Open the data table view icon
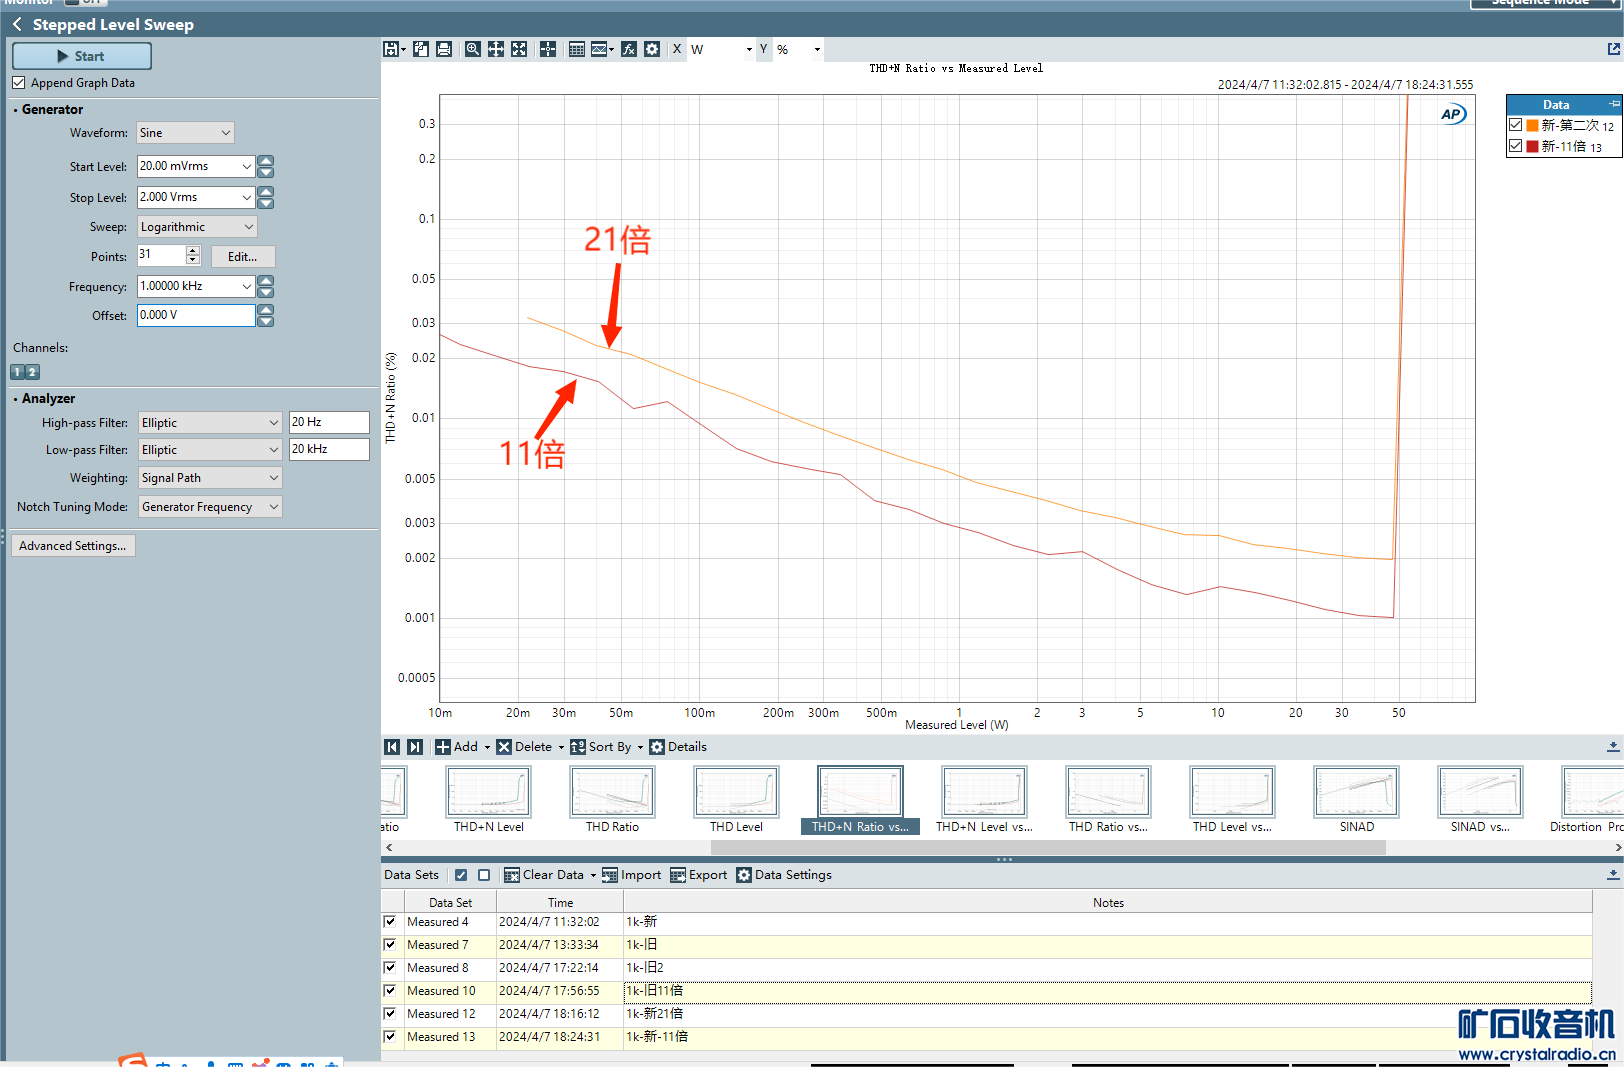This screenshot has height=1067, width=1624. (x=577, y=49)
